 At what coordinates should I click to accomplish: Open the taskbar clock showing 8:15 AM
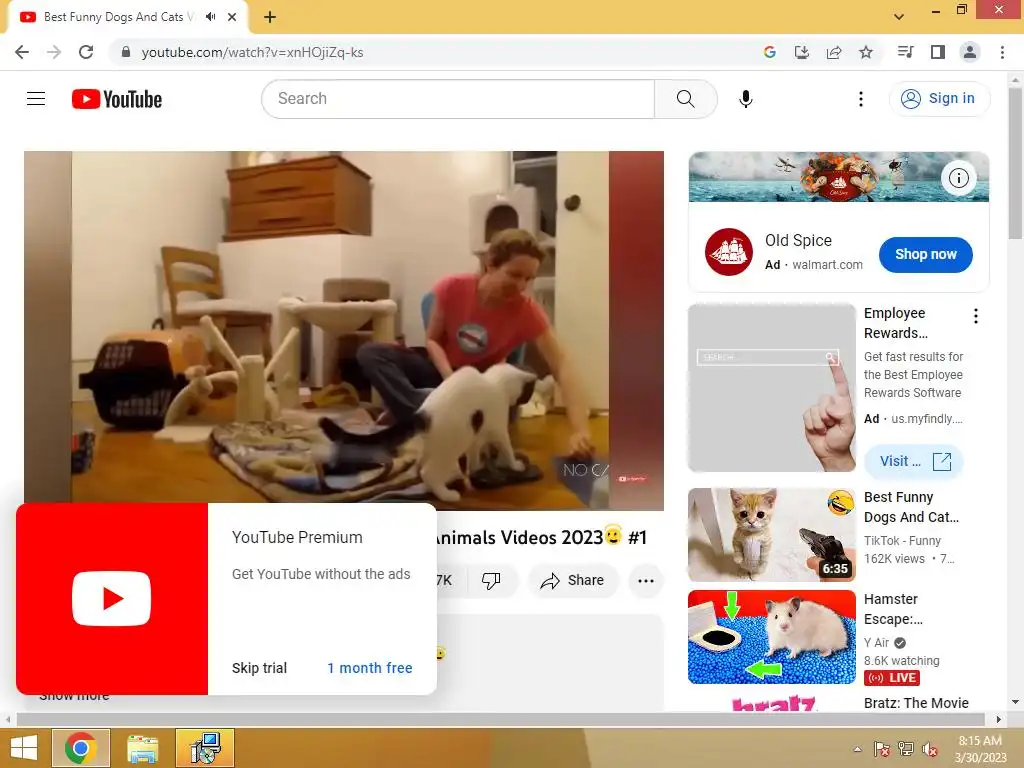coord(980,748)
